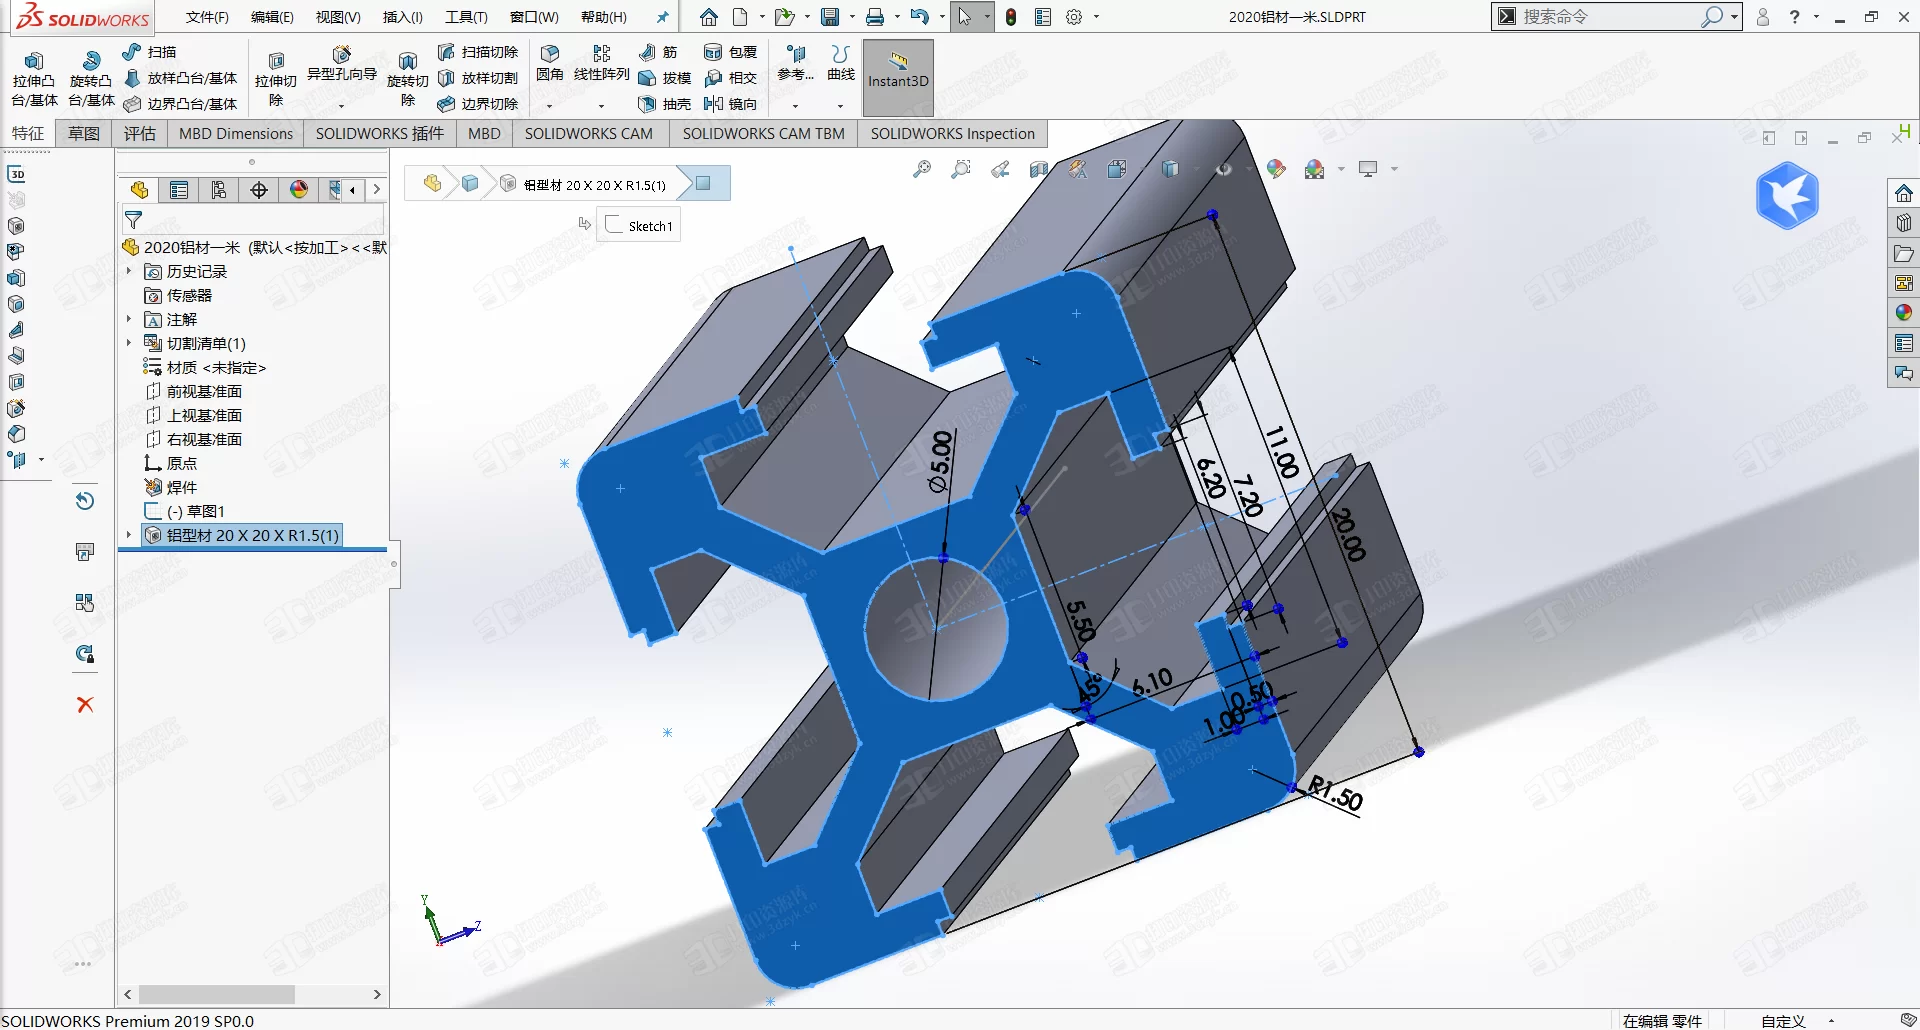Cancel the sketch with red X icon
The height and width of the screenshot is (1030, 1920).
[x=85, y=704]
